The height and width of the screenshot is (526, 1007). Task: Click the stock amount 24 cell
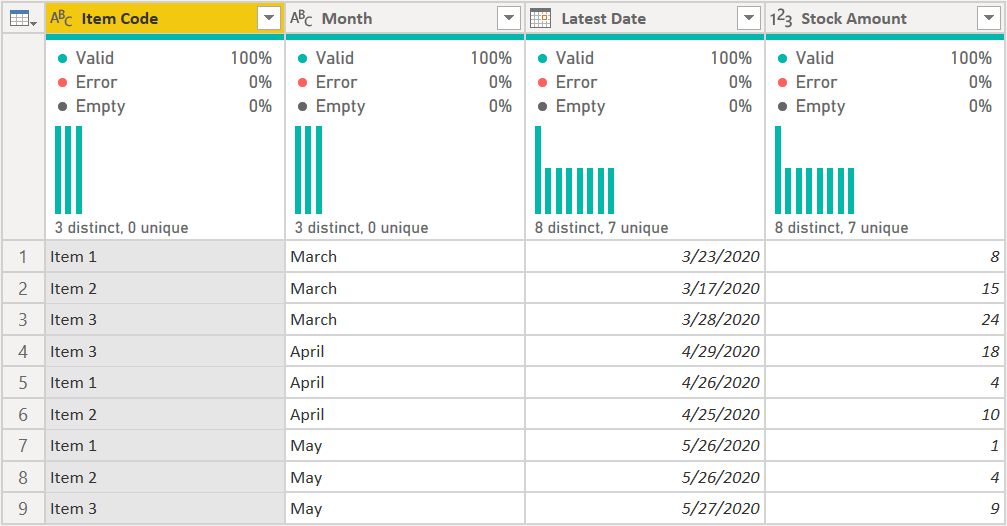click(886, 319)
